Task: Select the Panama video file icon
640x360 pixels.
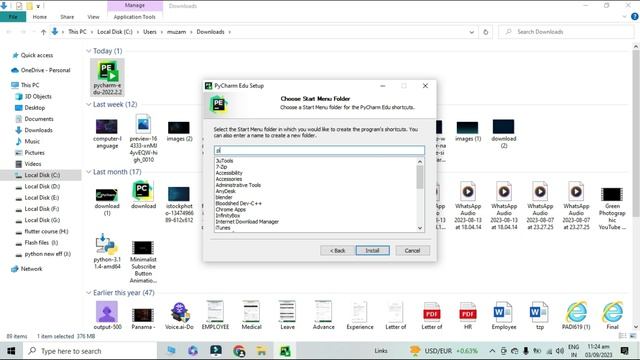Action: (143, 315)
